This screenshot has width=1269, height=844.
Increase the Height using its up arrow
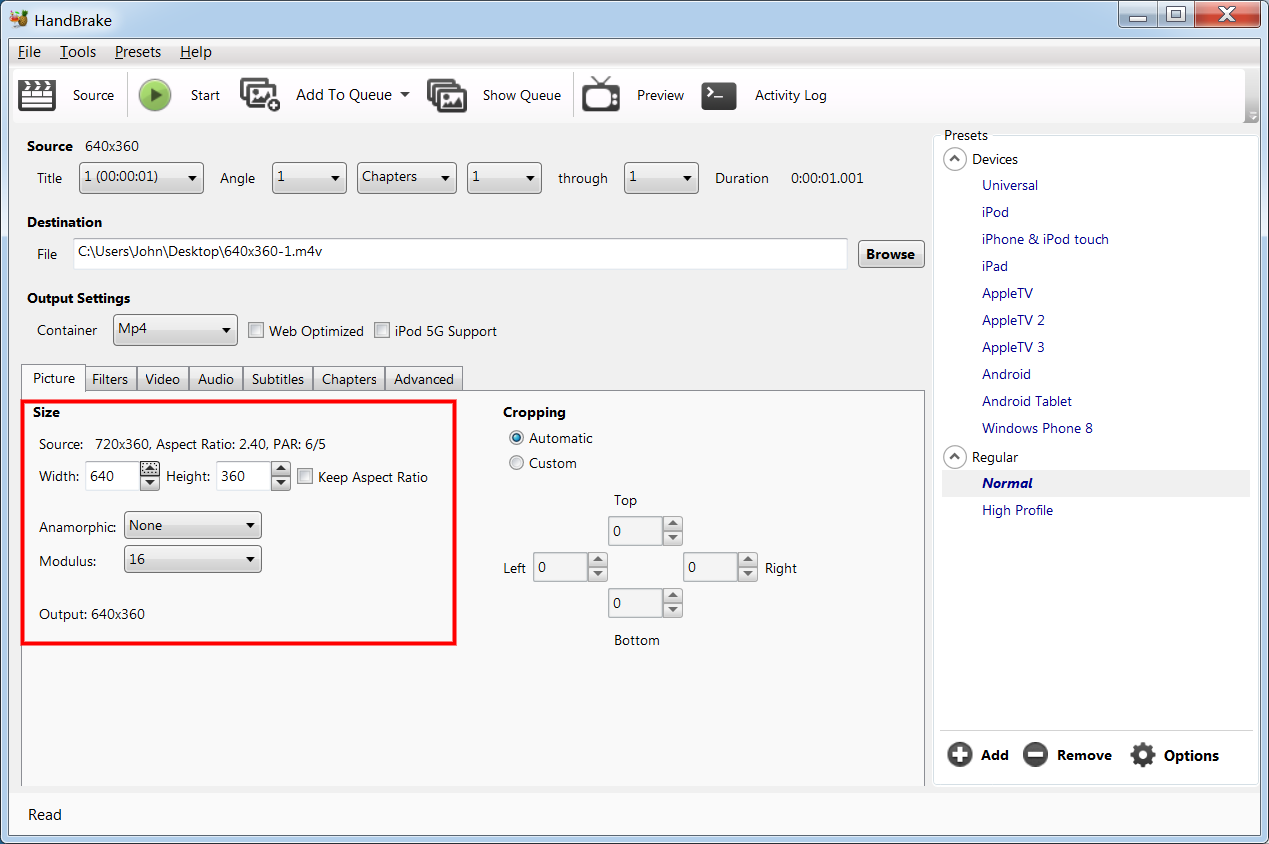click(281, 469)
